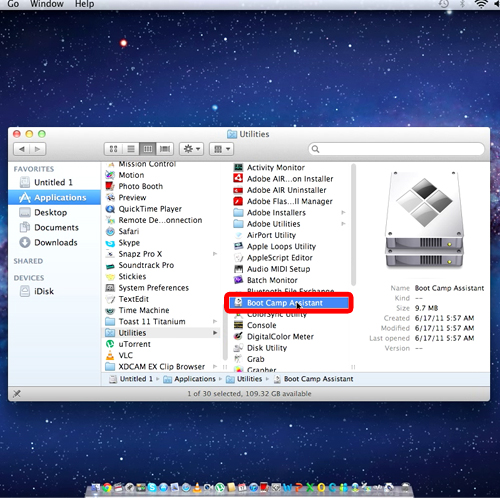Open the Window menu
Screen dimensions: 500x500
click(47, 4)
